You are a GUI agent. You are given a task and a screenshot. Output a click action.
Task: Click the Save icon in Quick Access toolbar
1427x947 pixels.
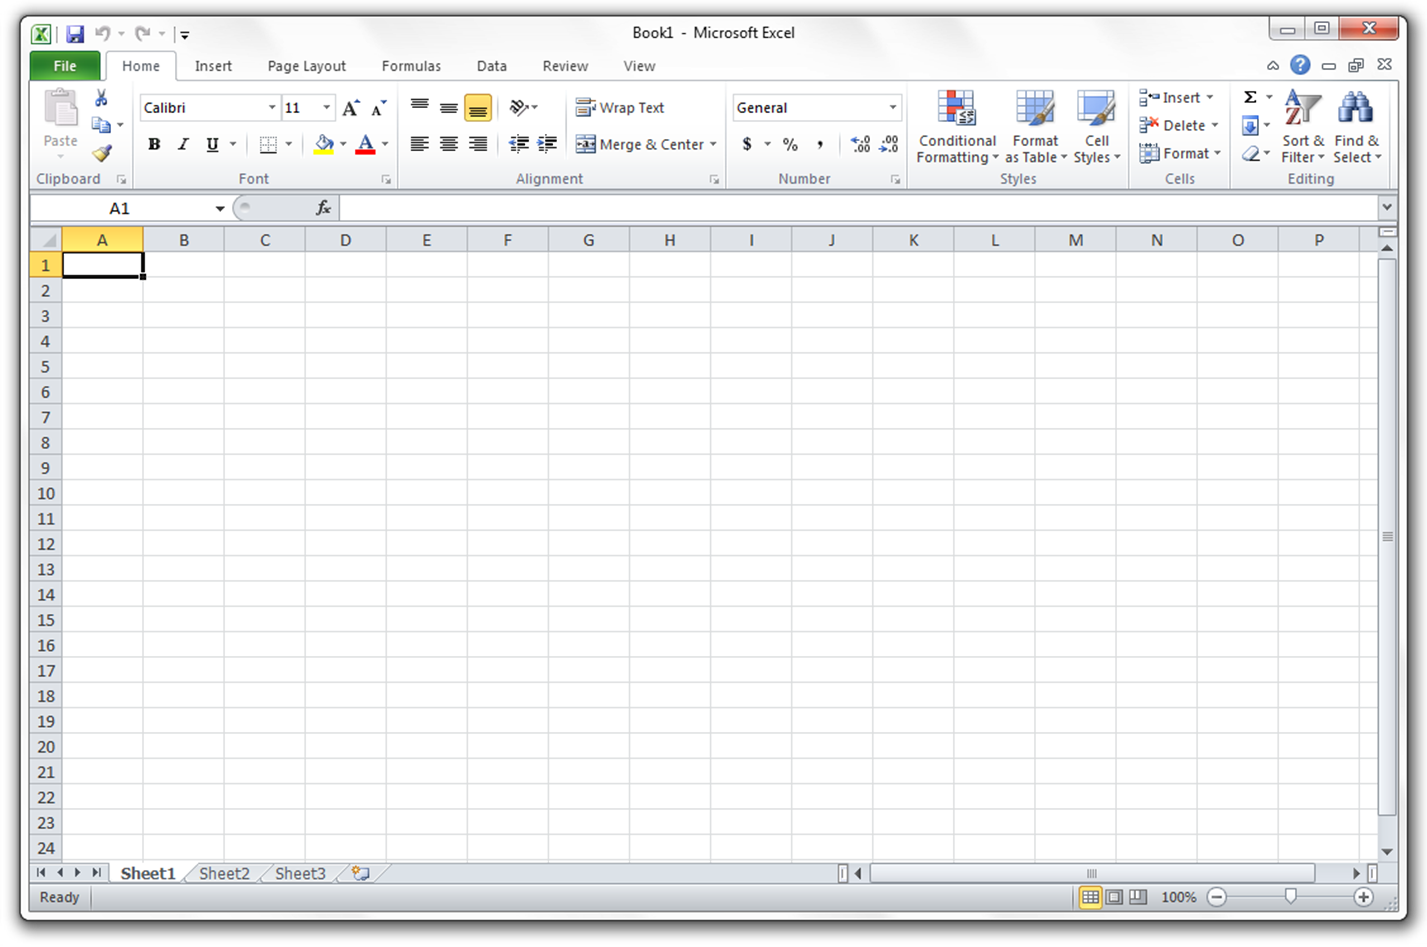(x=75, y=34)
